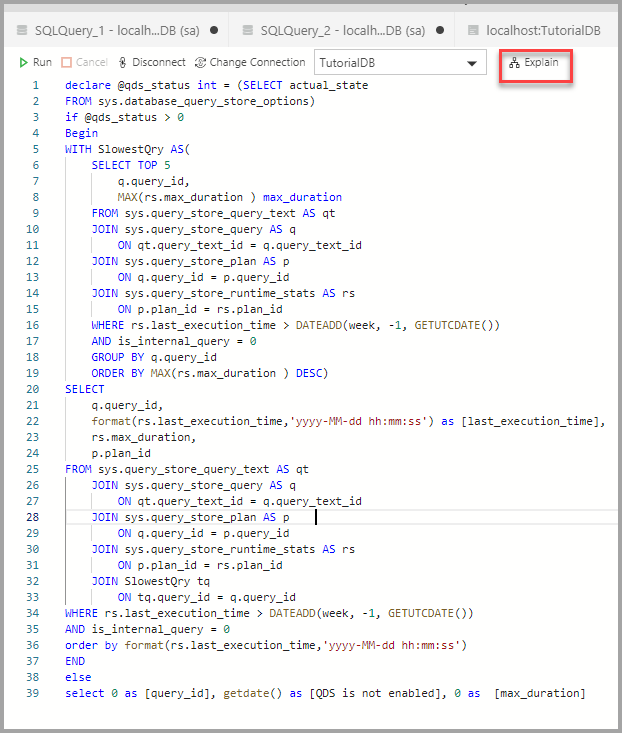Click 'GETUTCDATE()' on line 34
This screenshot has width=622, height=733.
[x=428, y=613]
